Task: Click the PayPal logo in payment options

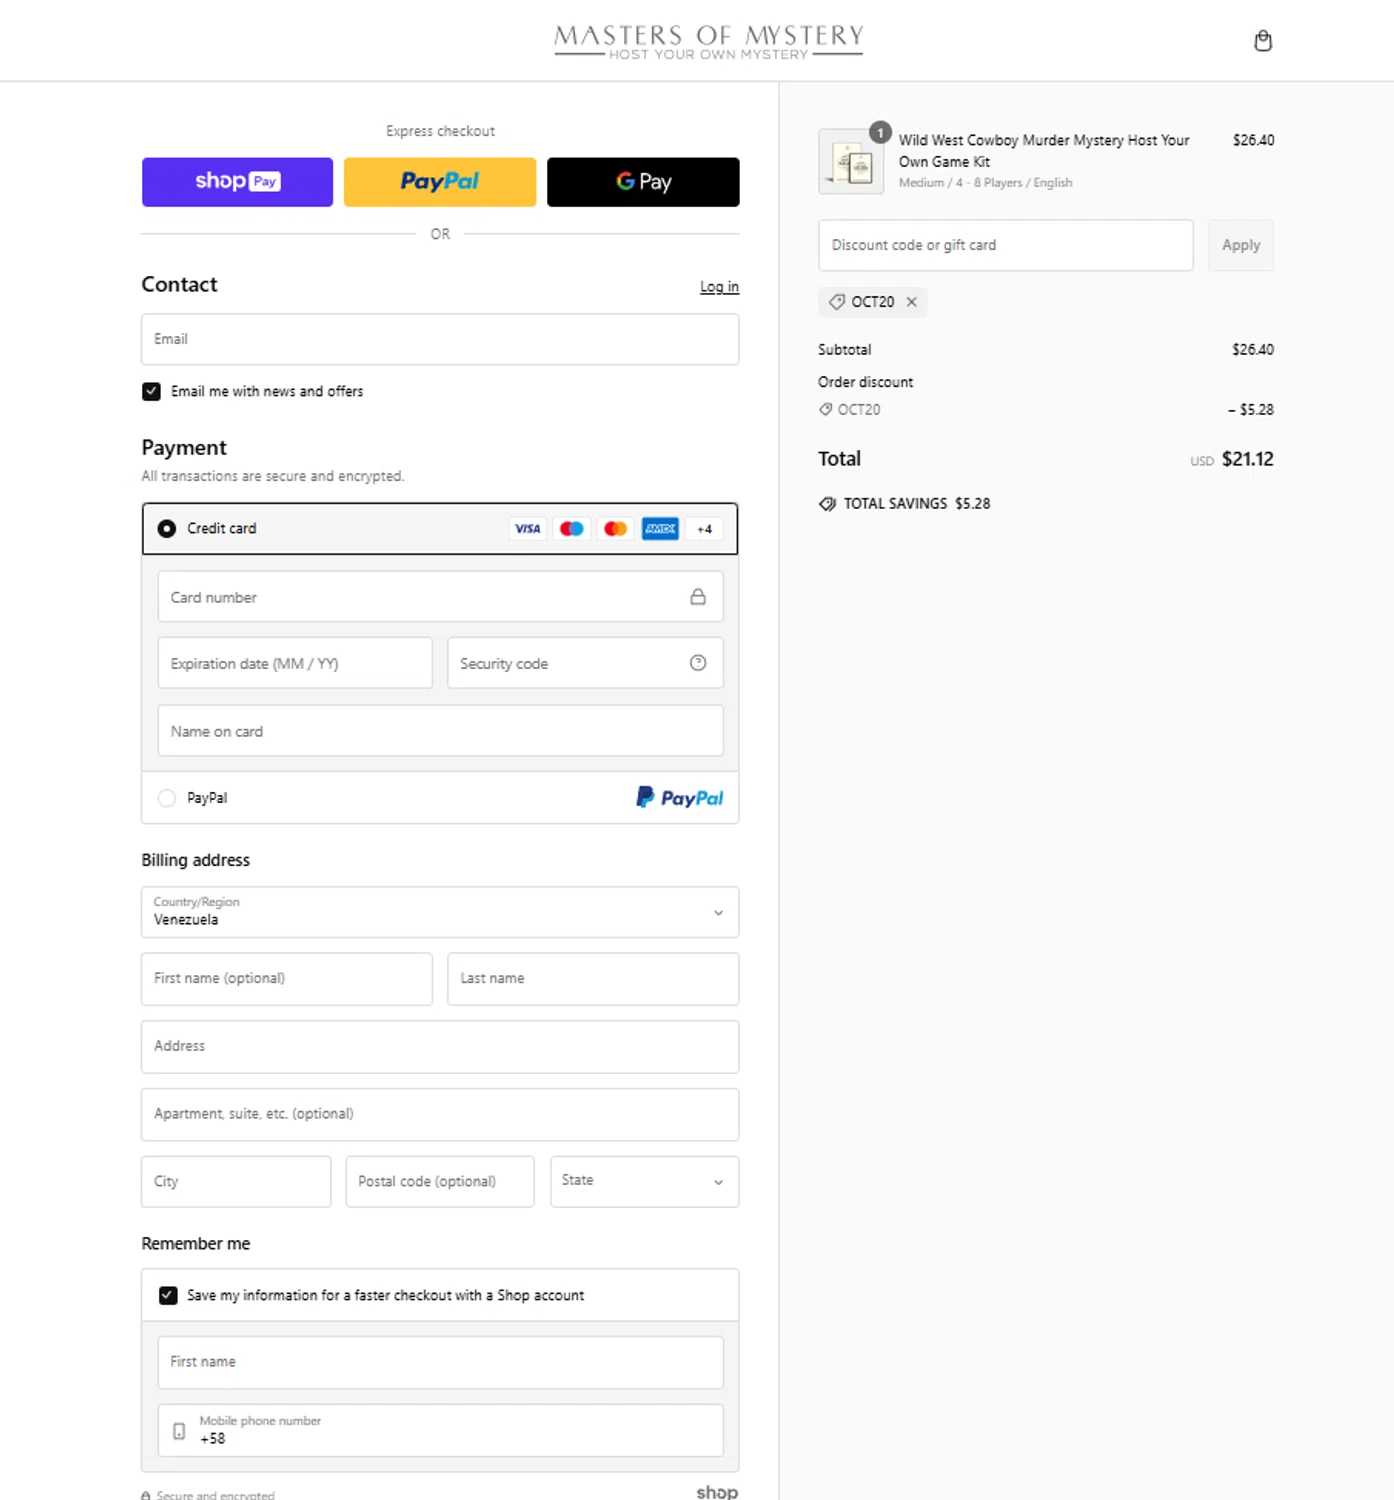Action: 680,798
